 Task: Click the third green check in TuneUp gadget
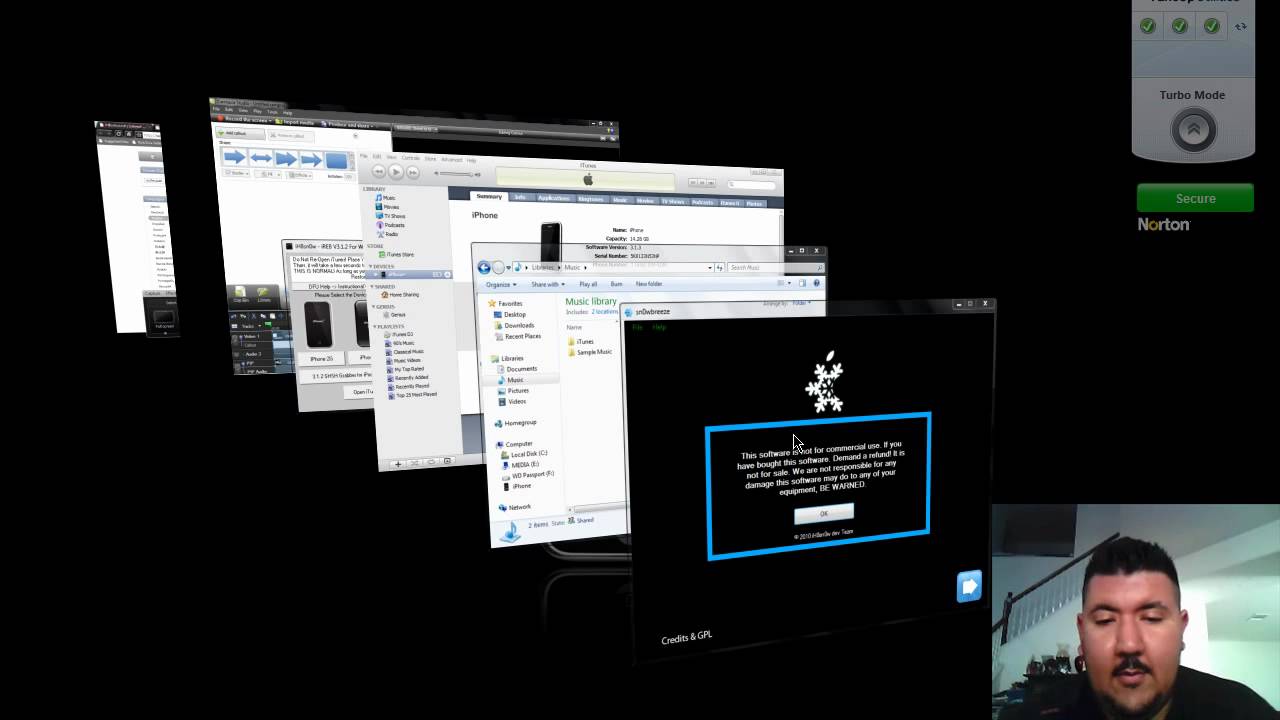click(x=1212, y=26)
